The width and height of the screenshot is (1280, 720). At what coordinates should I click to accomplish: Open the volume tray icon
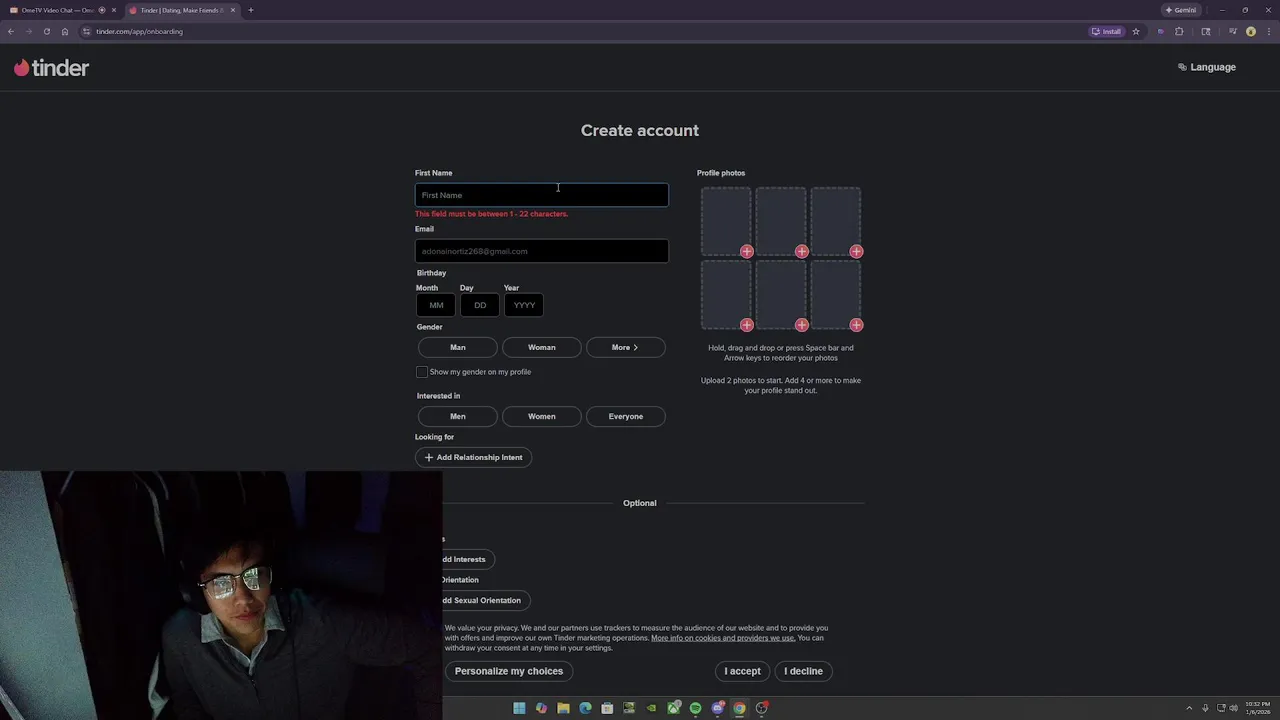pyautogui.click(x=1233, y=708)
